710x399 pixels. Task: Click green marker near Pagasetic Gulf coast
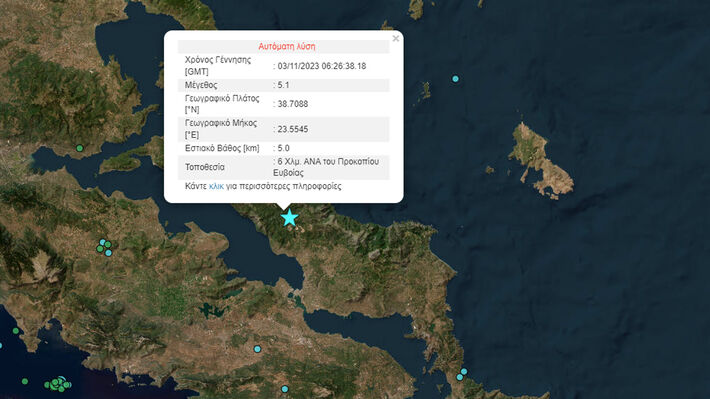(x=80, y=148)
